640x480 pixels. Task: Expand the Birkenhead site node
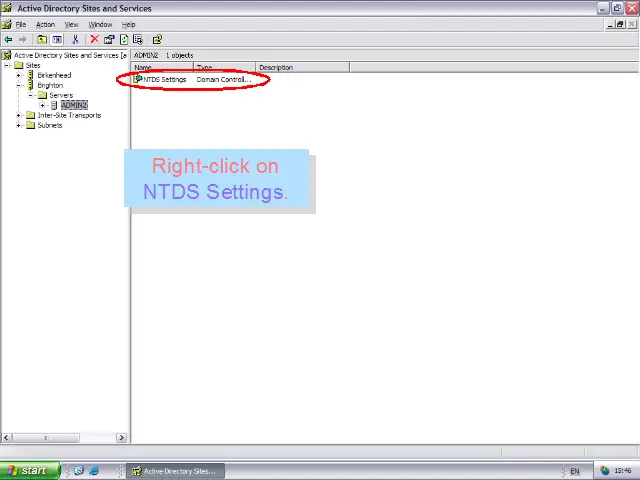pos(18,75)
